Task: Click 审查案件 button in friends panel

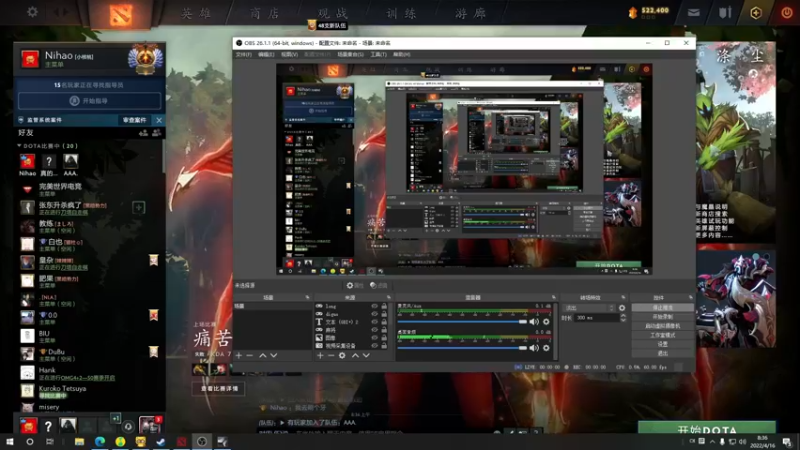Action: click(135, 120)
